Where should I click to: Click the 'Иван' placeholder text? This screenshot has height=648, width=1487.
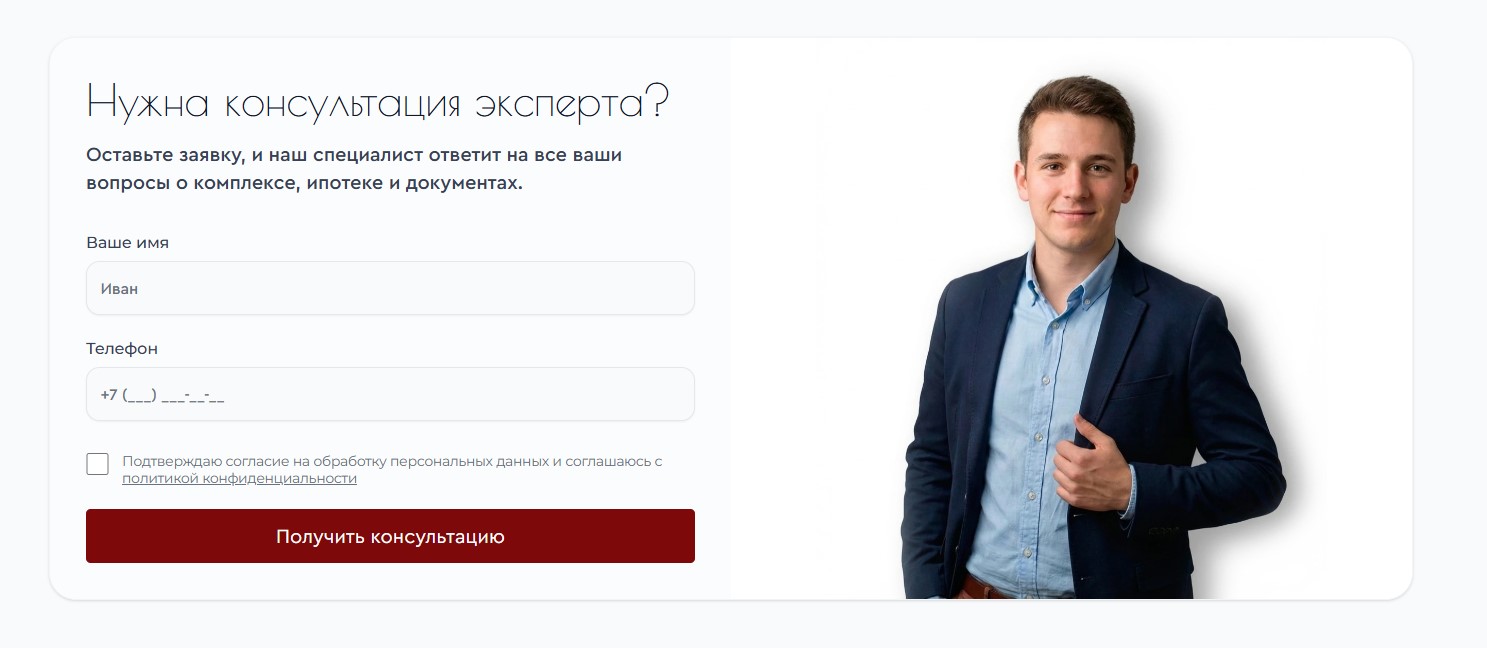[119, 289]
